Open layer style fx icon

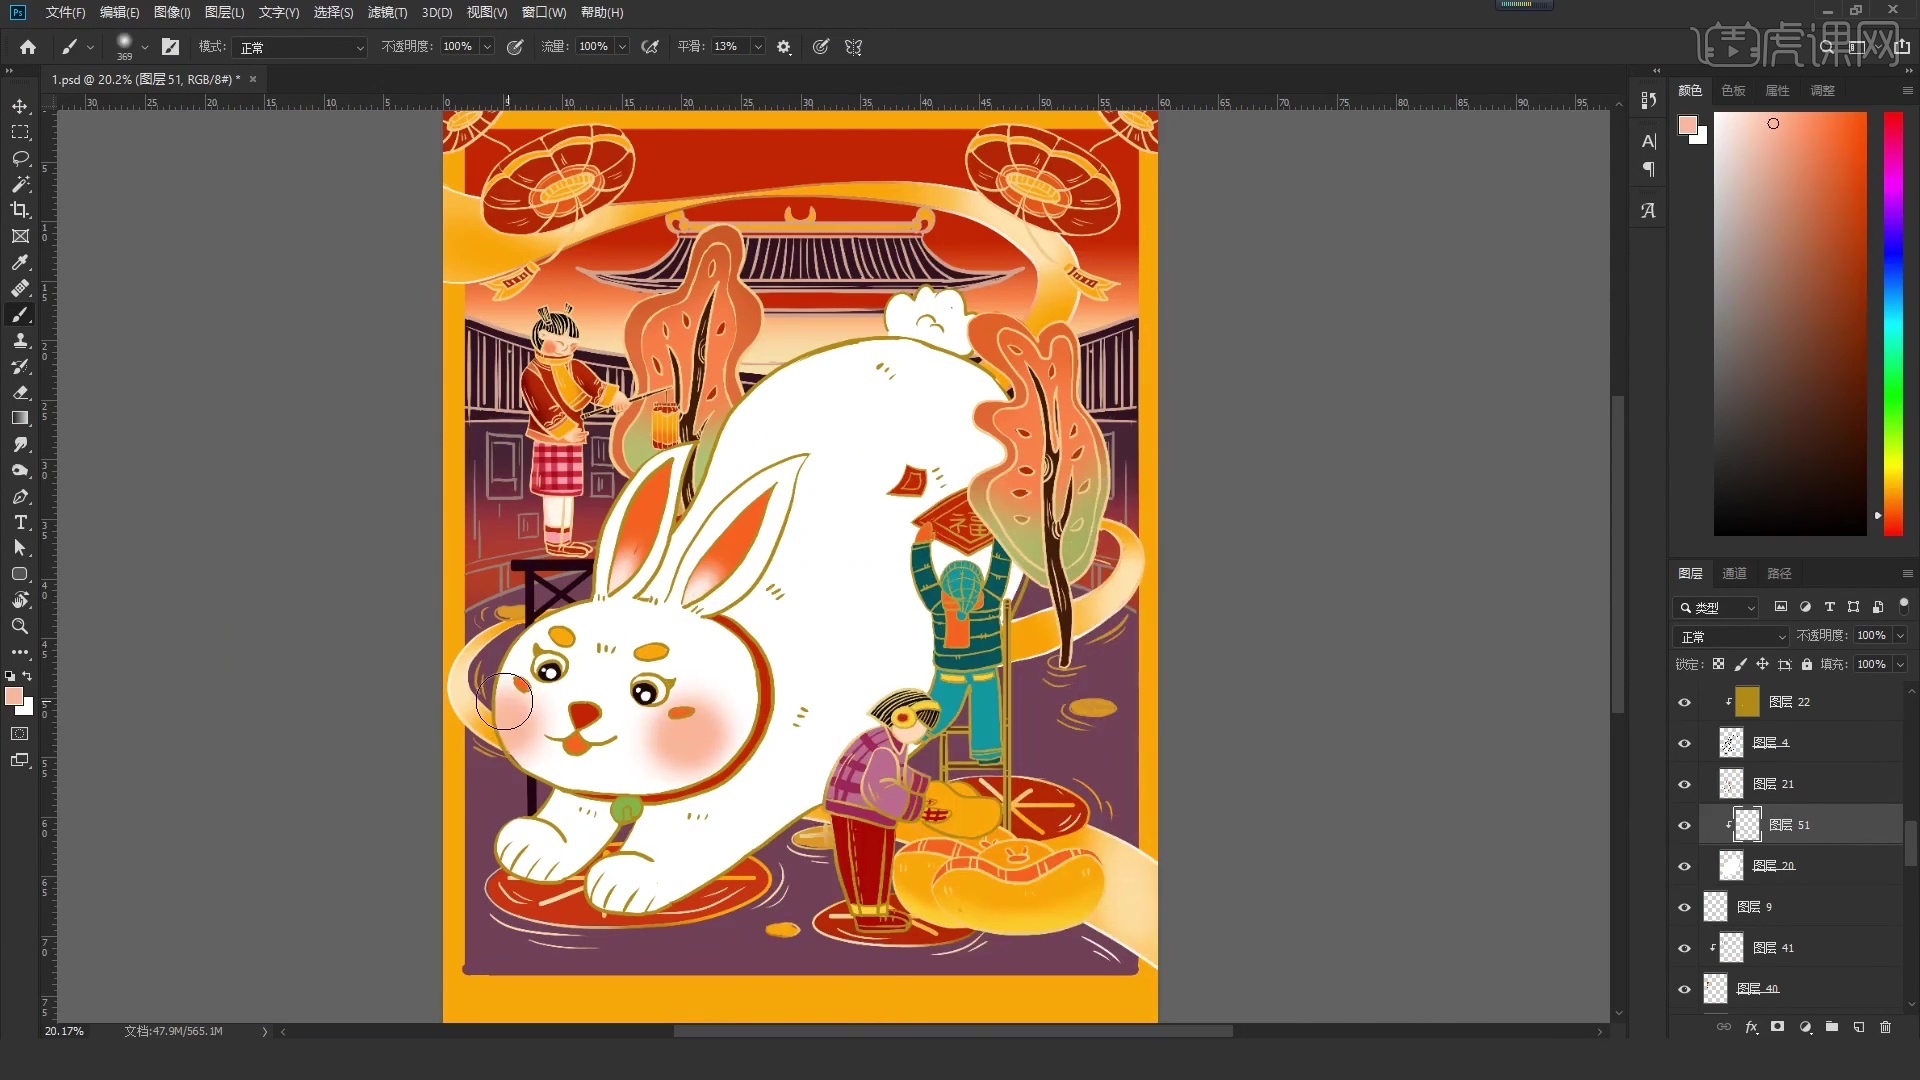pos(1751,1027)
